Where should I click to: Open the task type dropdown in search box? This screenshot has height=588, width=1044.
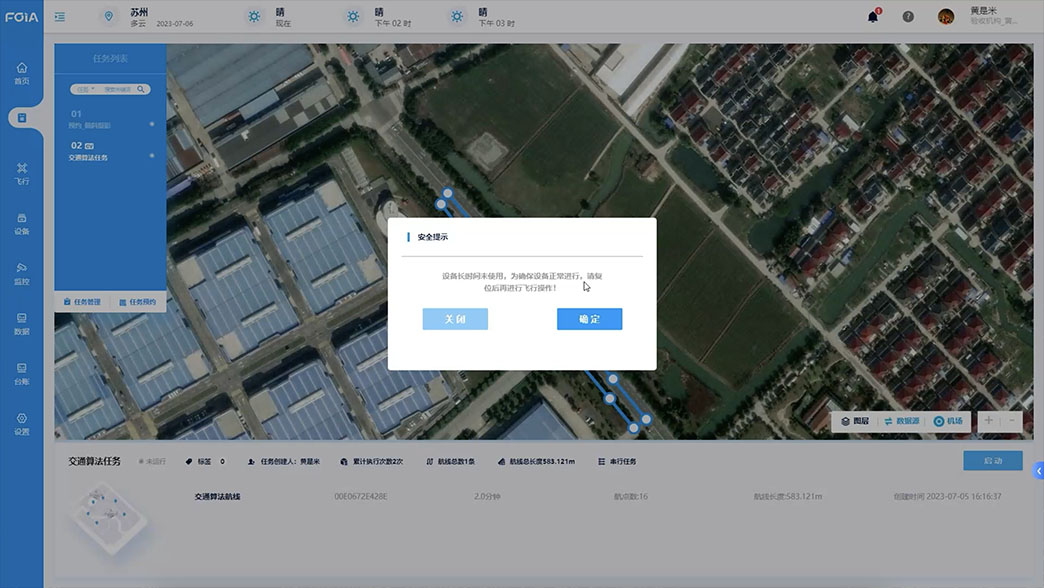(x=85, y=89)
